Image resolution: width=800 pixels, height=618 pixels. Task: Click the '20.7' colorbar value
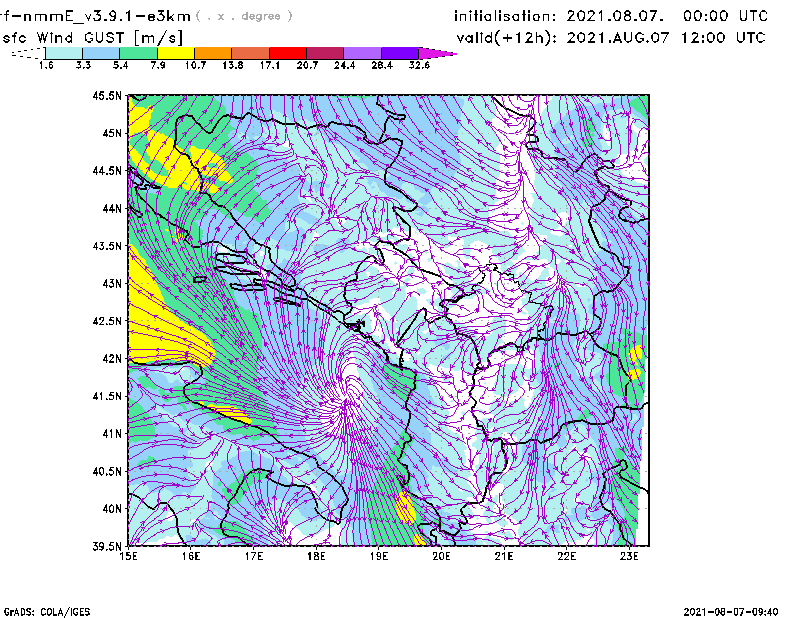[307, 65]
